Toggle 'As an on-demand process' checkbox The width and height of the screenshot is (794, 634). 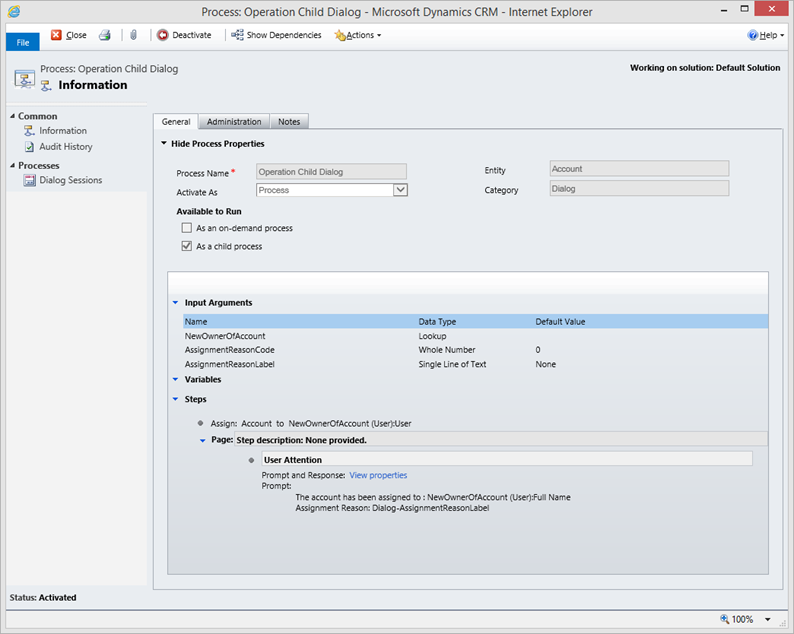pos(187,228)
